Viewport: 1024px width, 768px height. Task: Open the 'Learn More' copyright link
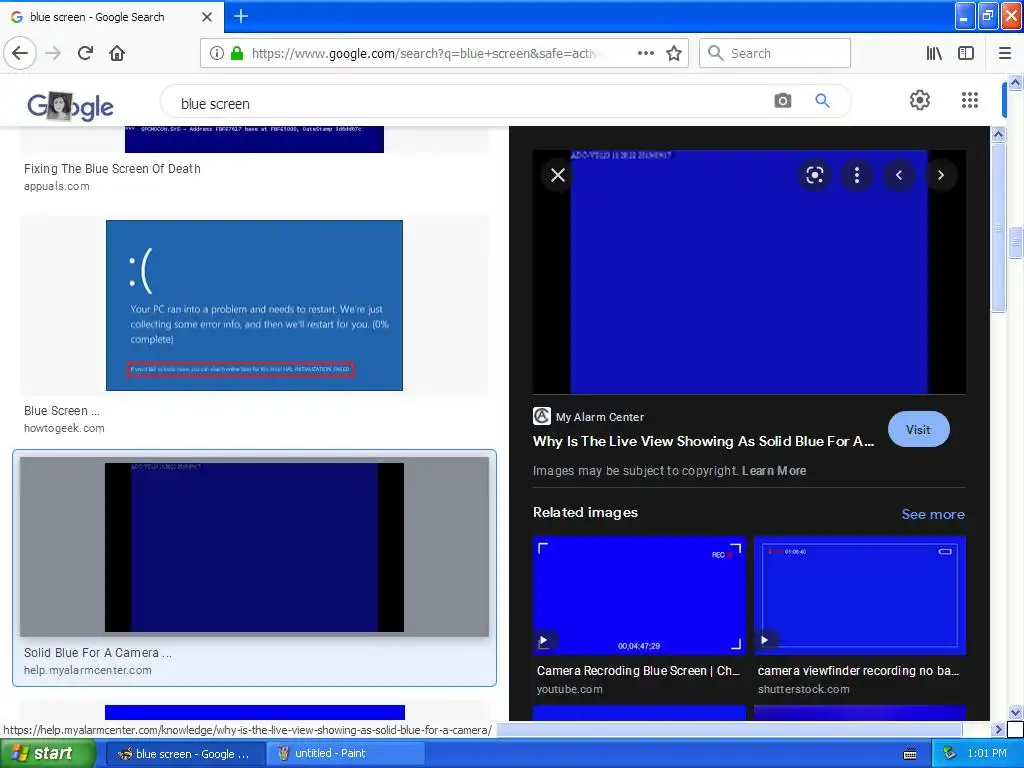(x=774, y=471)
